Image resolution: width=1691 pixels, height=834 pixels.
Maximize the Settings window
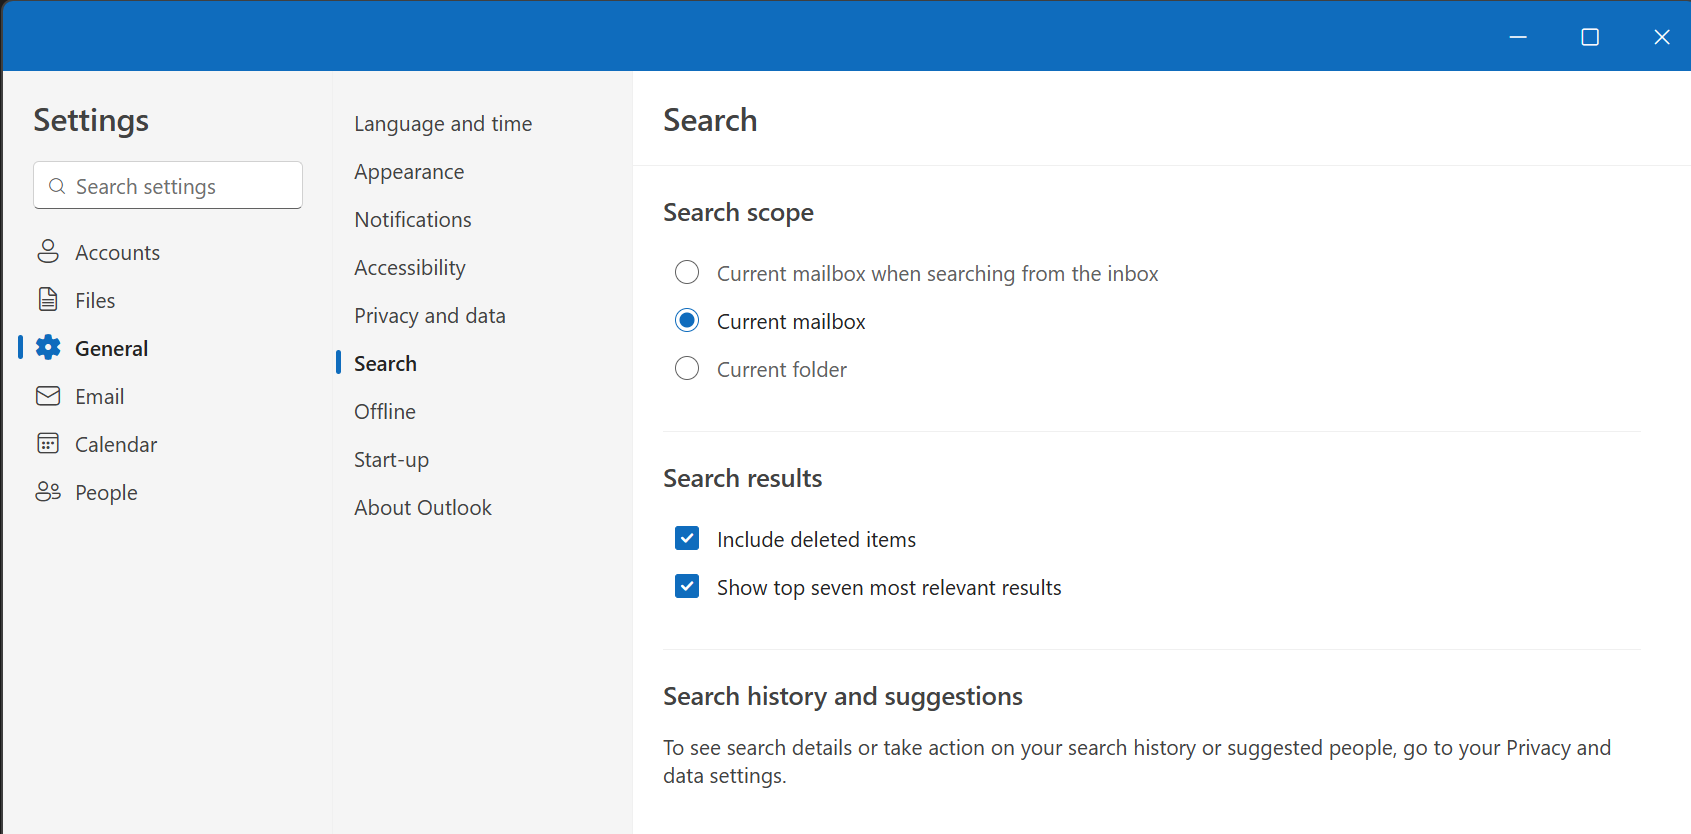tap(1589, 37)
